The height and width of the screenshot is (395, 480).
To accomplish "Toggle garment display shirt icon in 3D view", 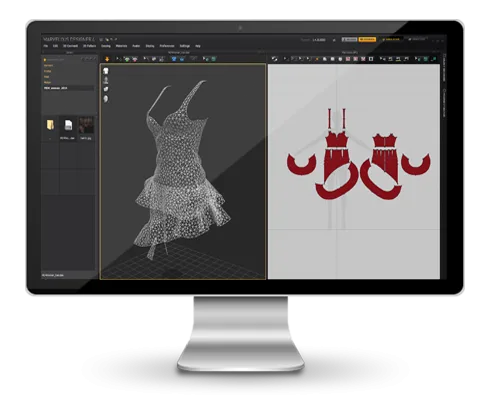I will 106,71.
